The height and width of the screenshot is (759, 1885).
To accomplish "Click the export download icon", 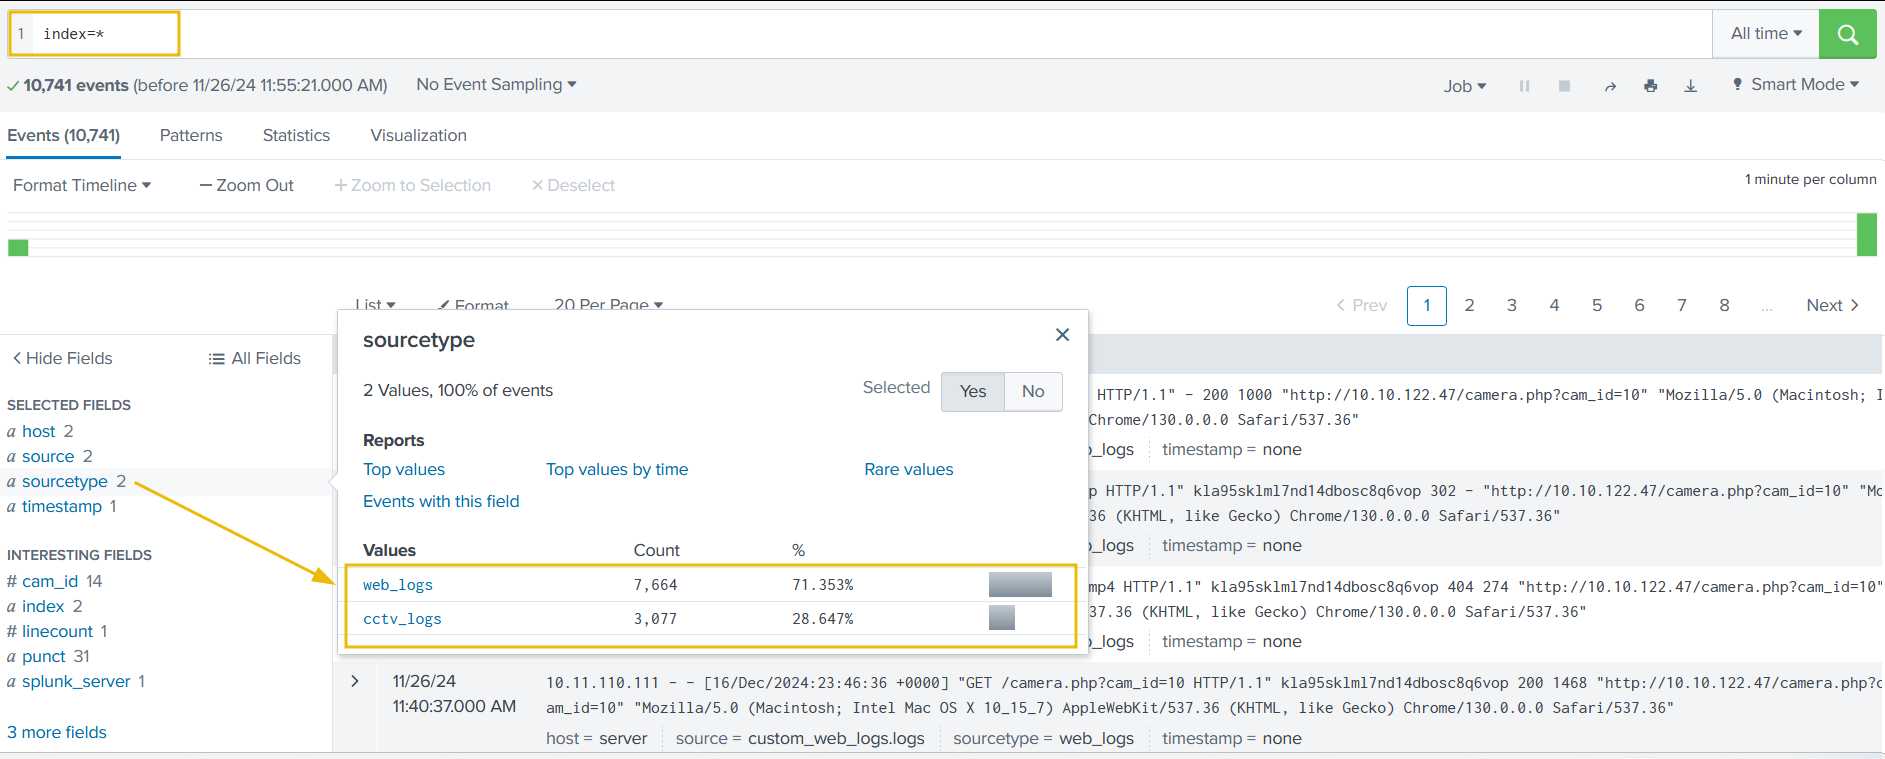I will click(1690, 86).
